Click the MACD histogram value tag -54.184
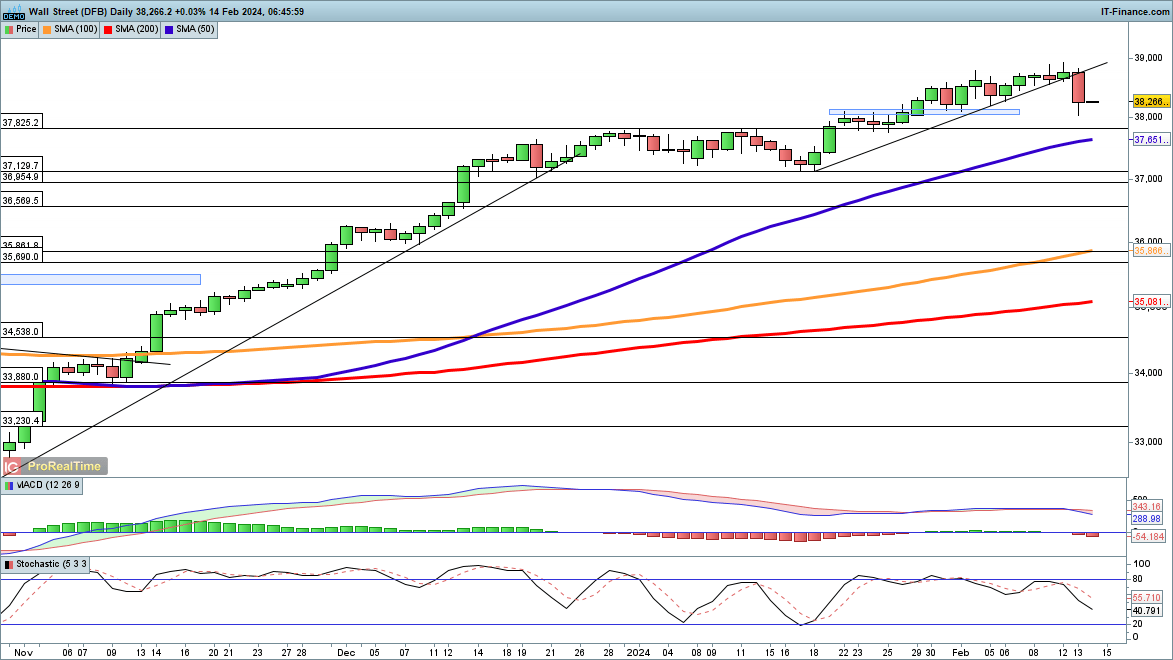Image resolution: width=1173 pixels, height=660 pixels. 1148,537
